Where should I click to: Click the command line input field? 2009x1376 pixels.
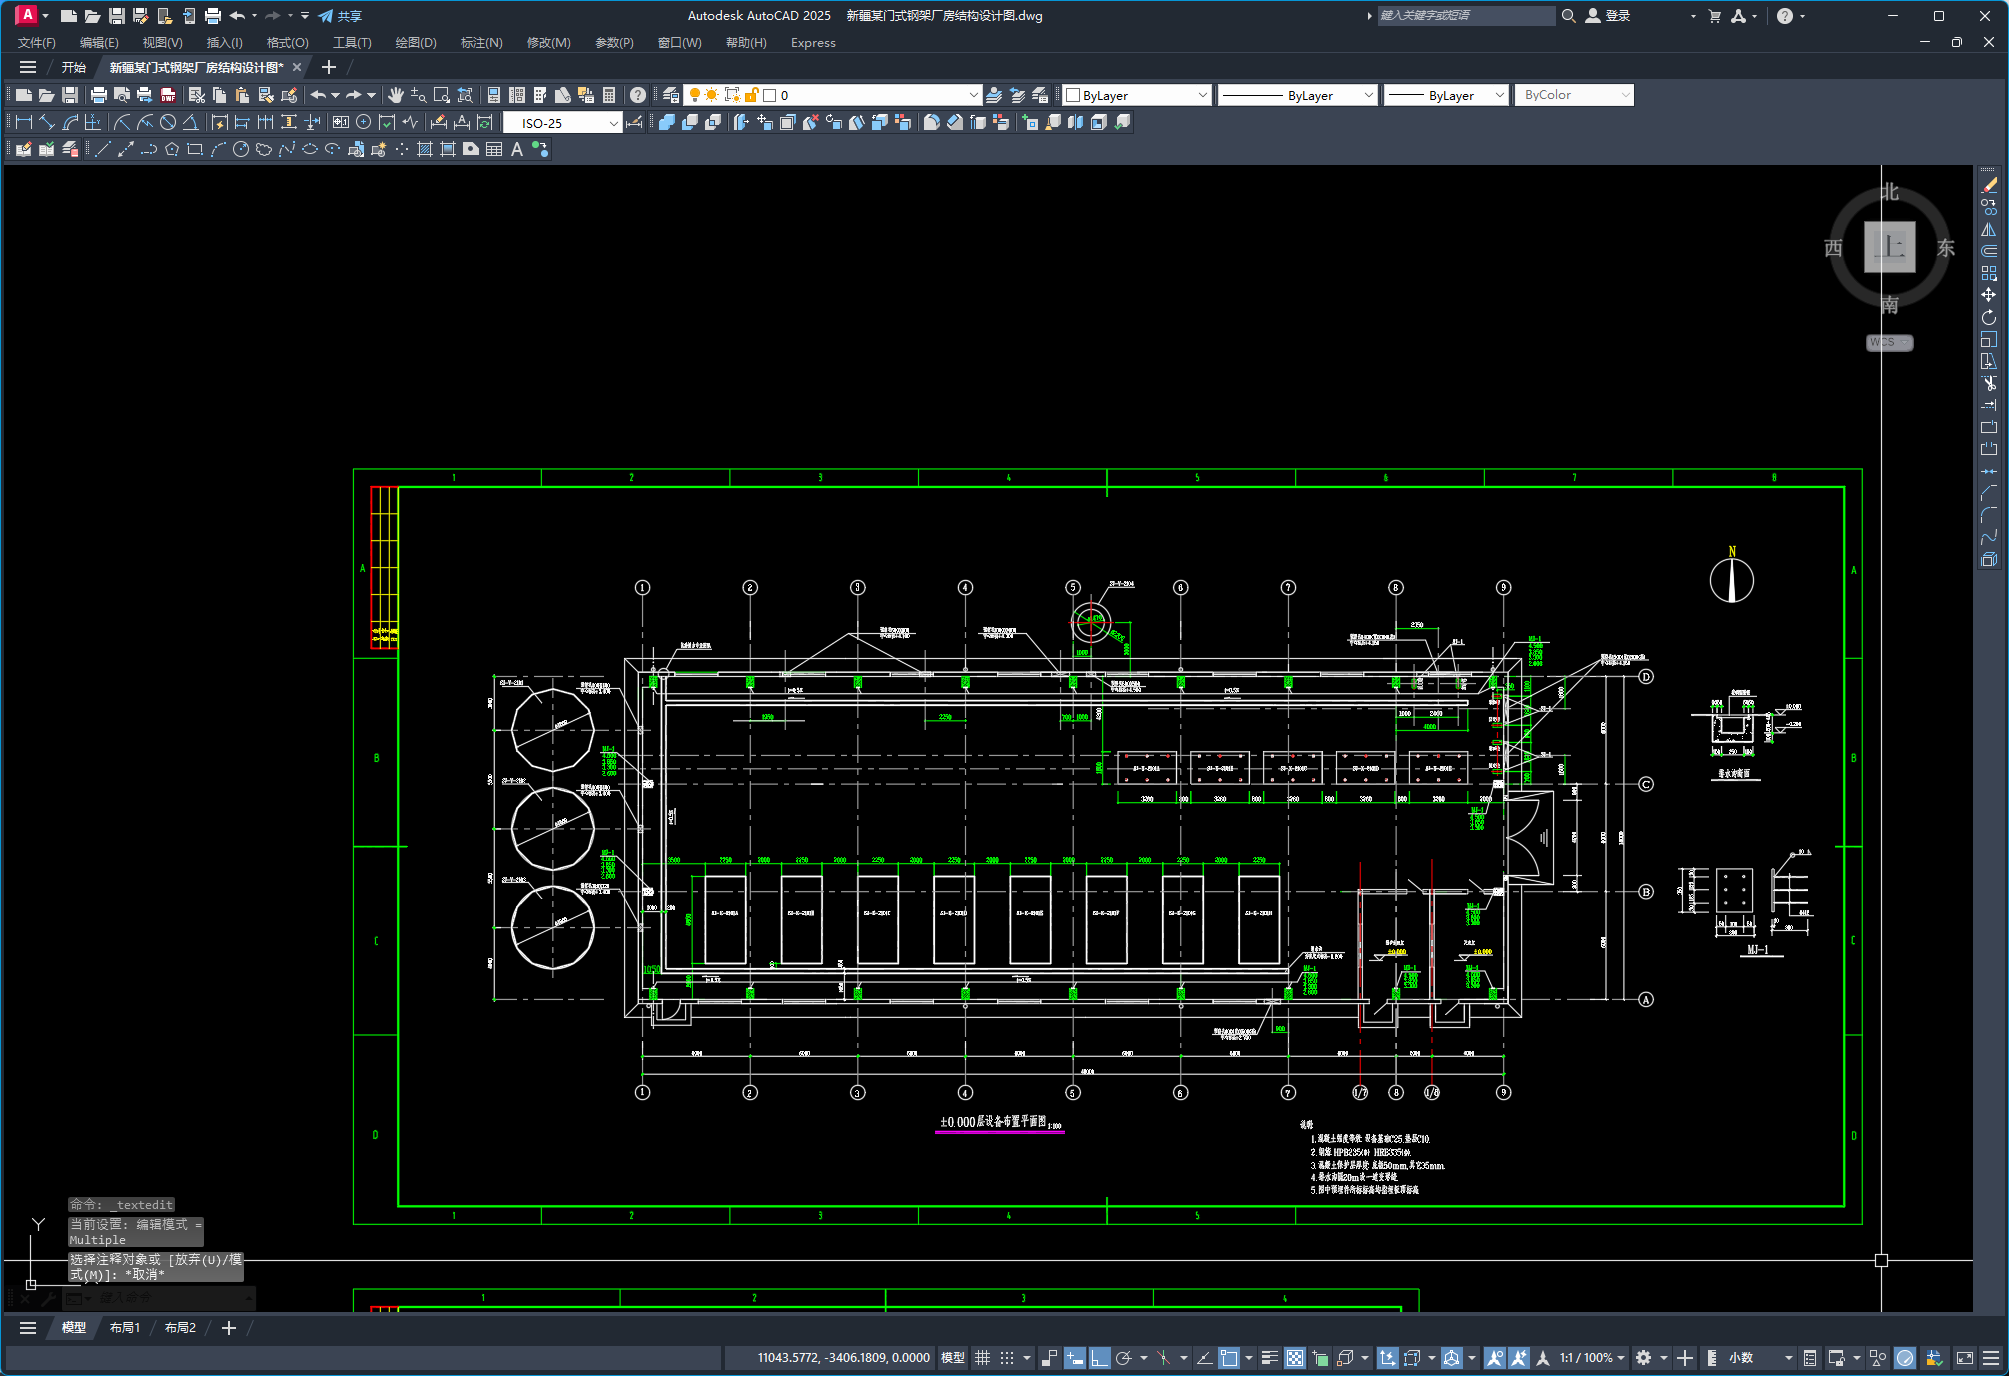pyautogui.click(x=166, y=1298)
